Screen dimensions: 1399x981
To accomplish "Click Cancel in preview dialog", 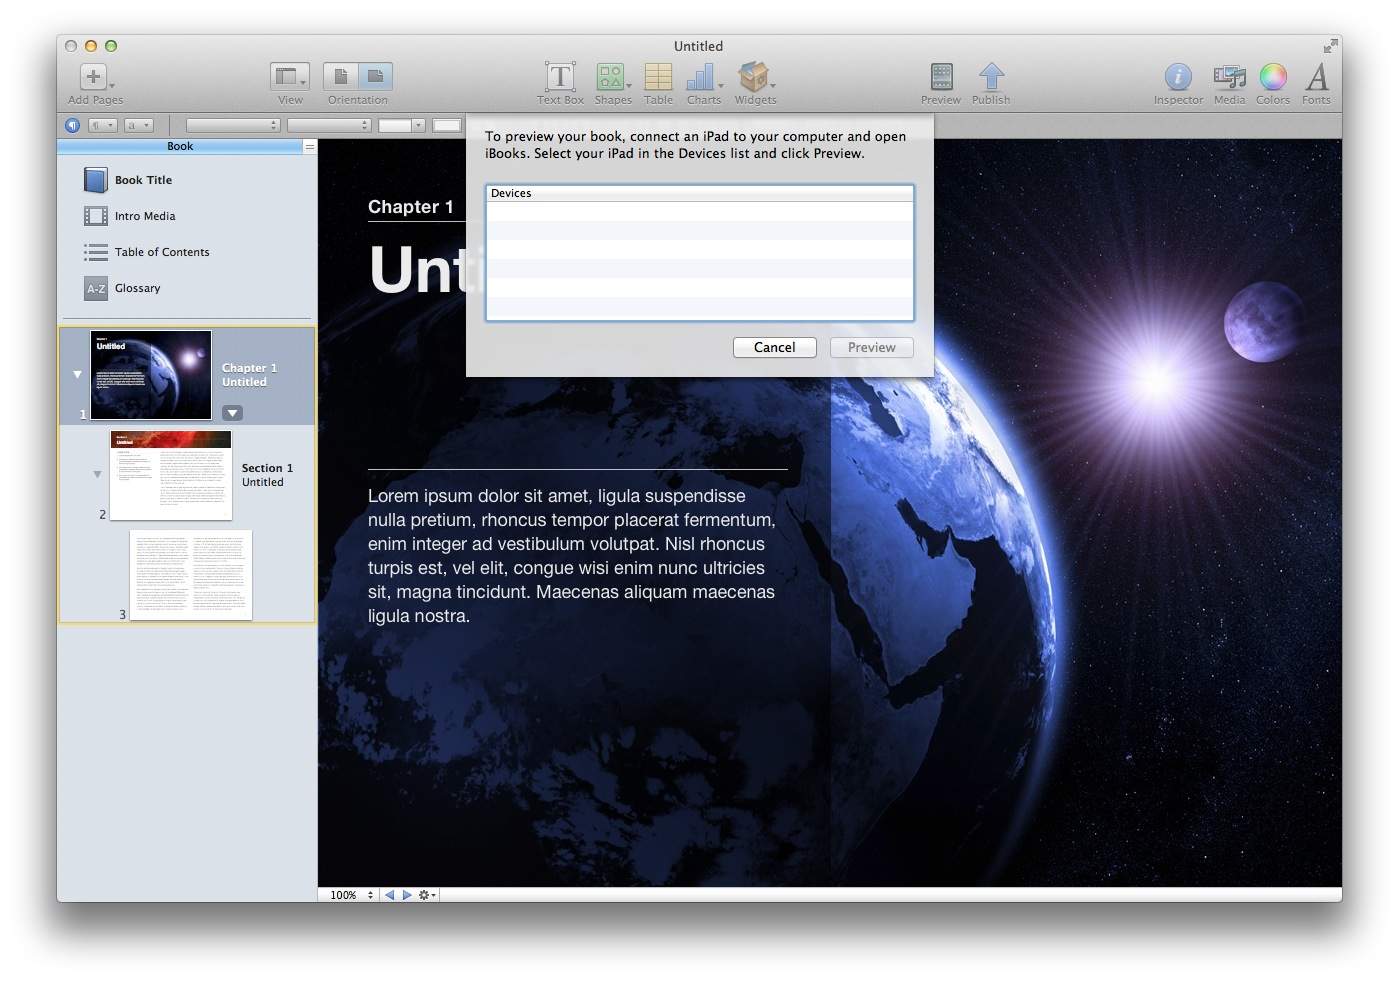I will click(774, 347).
